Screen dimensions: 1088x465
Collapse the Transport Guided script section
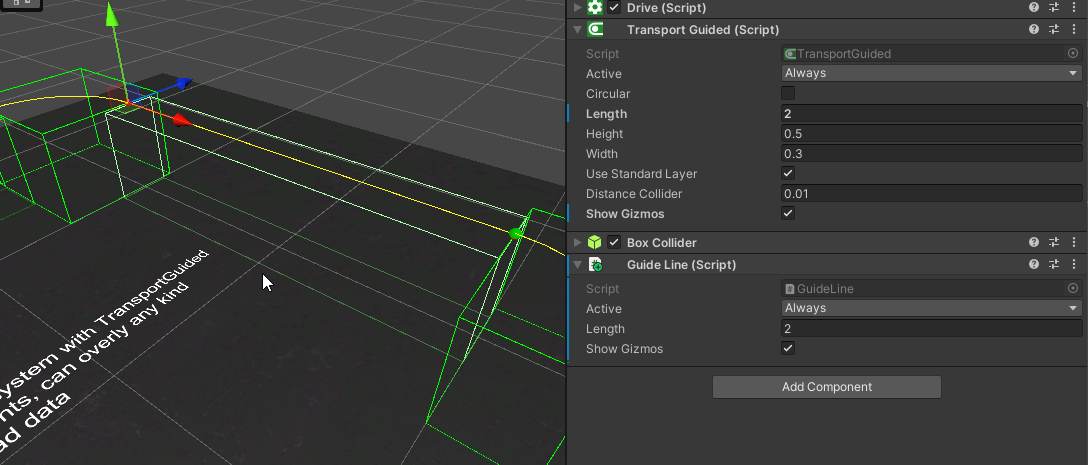[577, 30]
